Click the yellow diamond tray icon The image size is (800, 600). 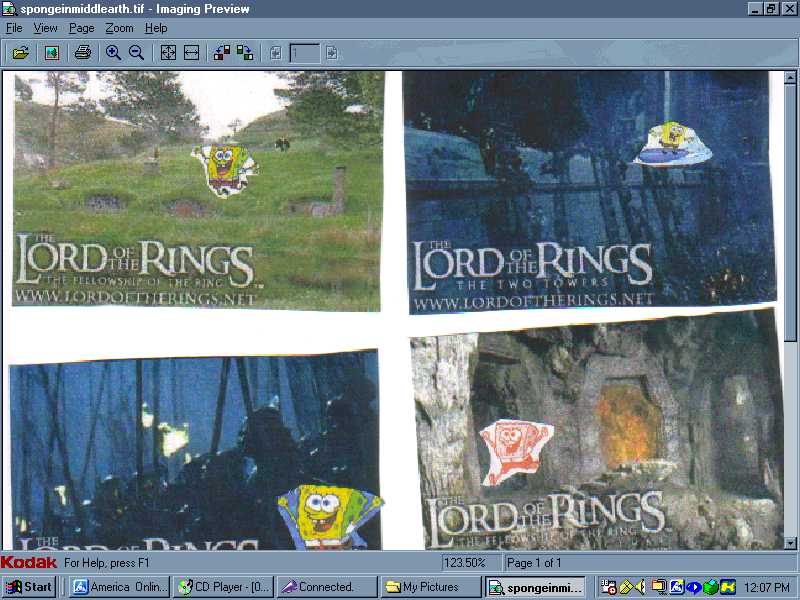(x=627, y=588)
